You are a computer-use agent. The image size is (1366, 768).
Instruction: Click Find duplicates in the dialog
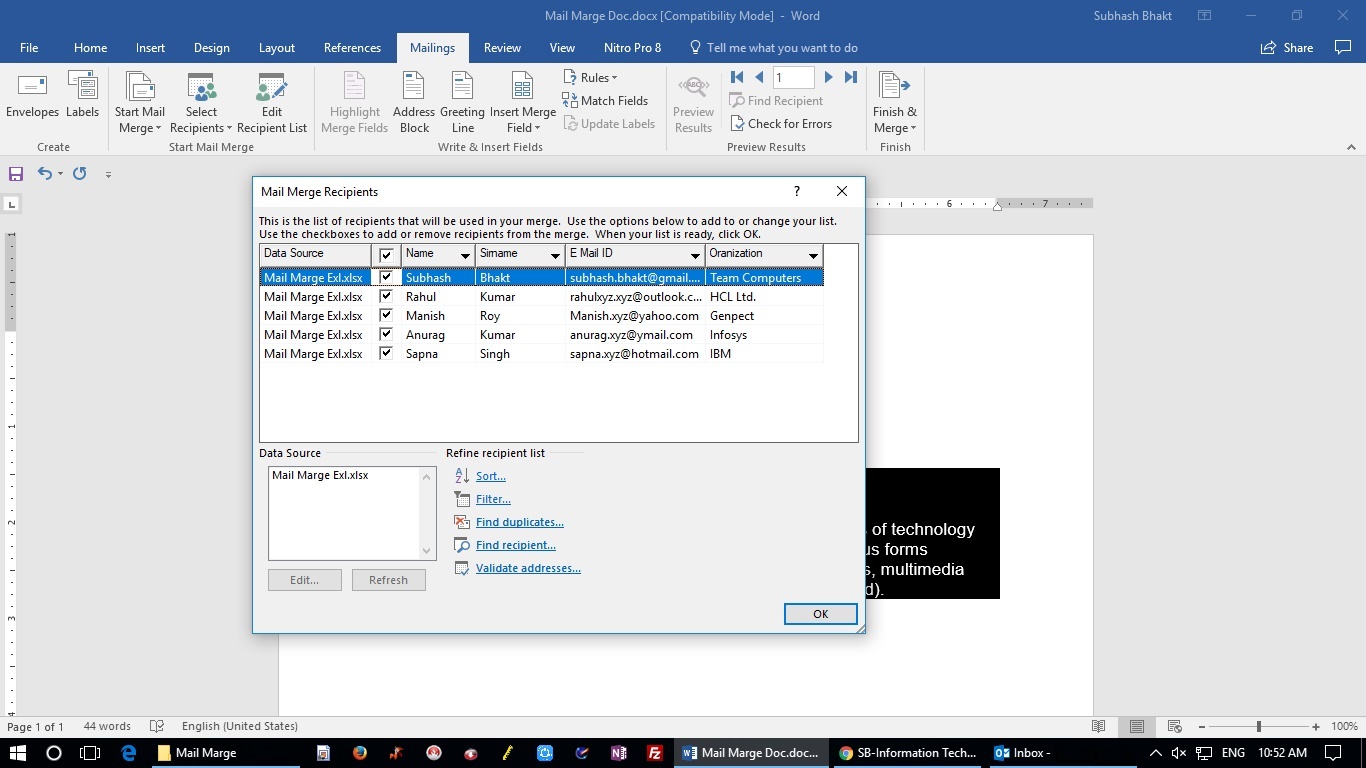point(520,521)
